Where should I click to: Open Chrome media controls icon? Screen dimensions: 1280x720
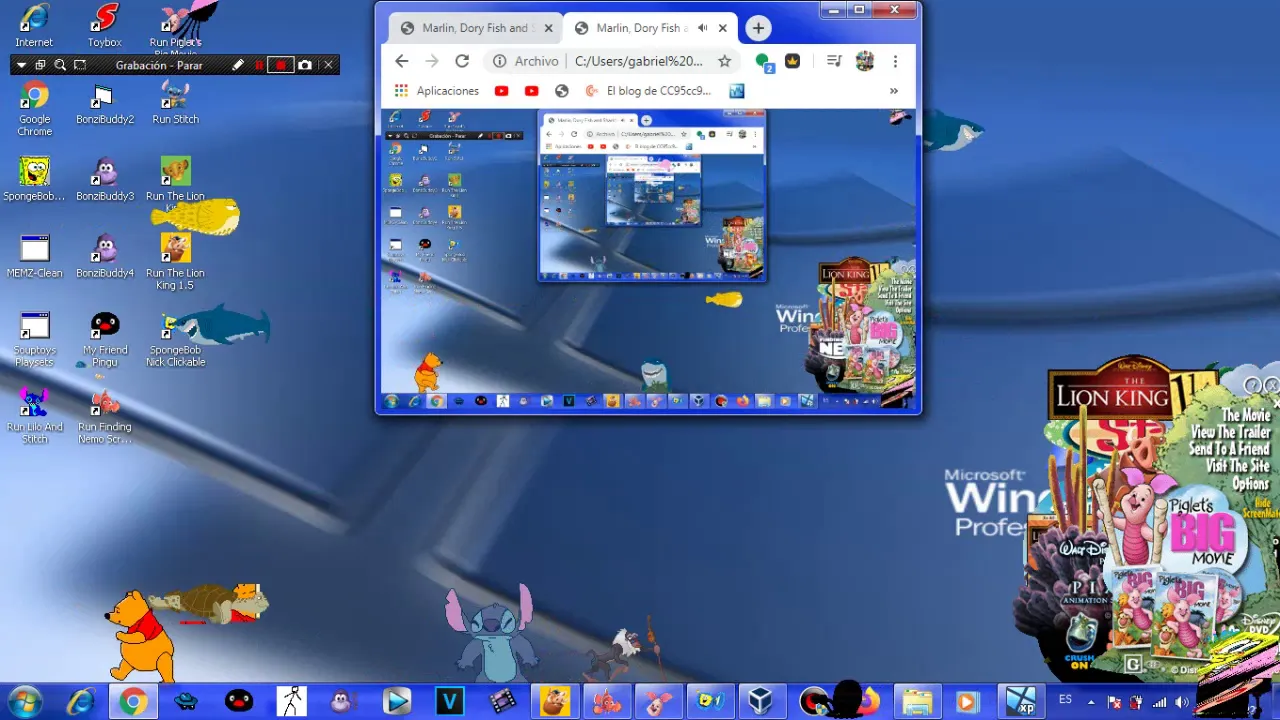pyautogui.click(x=834, y=61)
